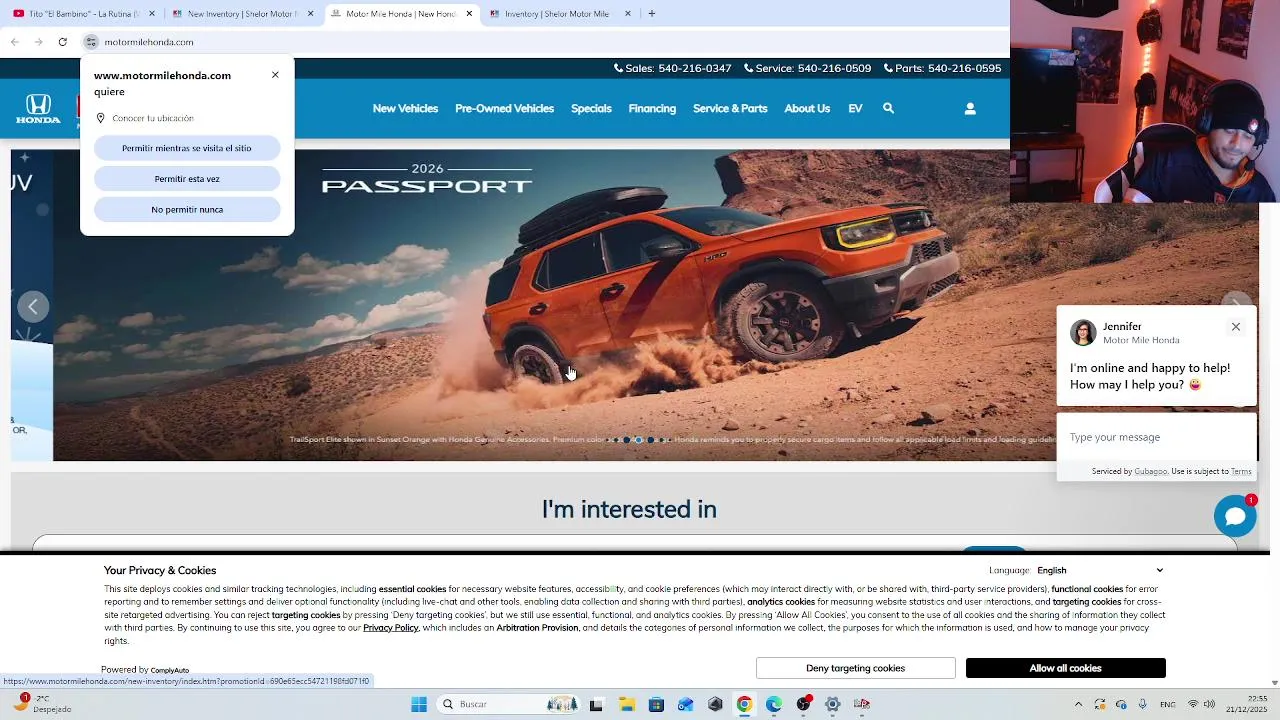Close the YouTube Tito El Bambino tab
Screen dimensions: 1280x720
click(x=152, y=14)
